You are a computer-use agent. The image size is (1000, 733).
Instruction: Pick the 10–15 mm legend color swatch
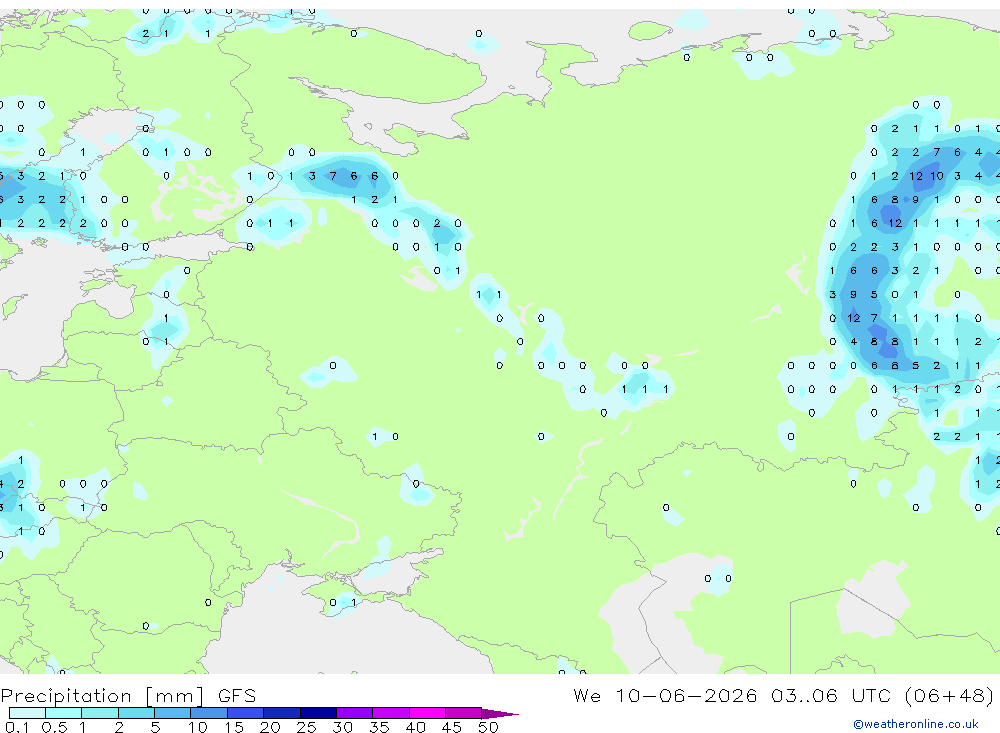point(209,713)
